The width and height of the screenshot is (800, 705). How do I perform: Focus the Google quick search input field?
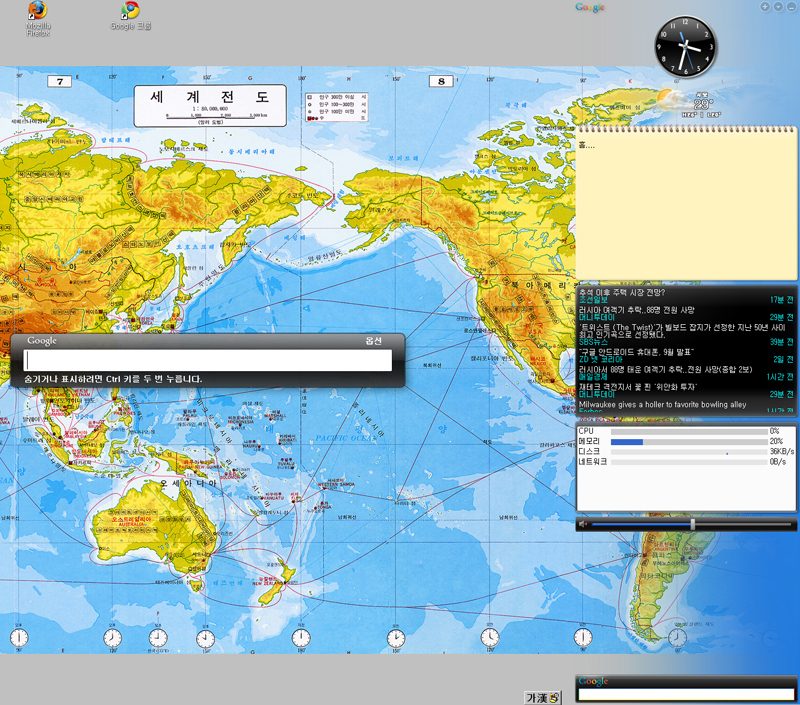click(x=208, y=361)
